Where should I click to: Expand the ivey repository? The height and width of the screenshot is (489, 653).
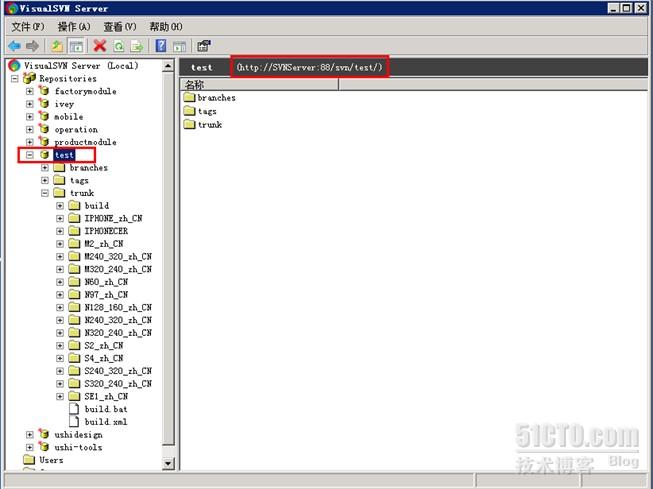30,104
